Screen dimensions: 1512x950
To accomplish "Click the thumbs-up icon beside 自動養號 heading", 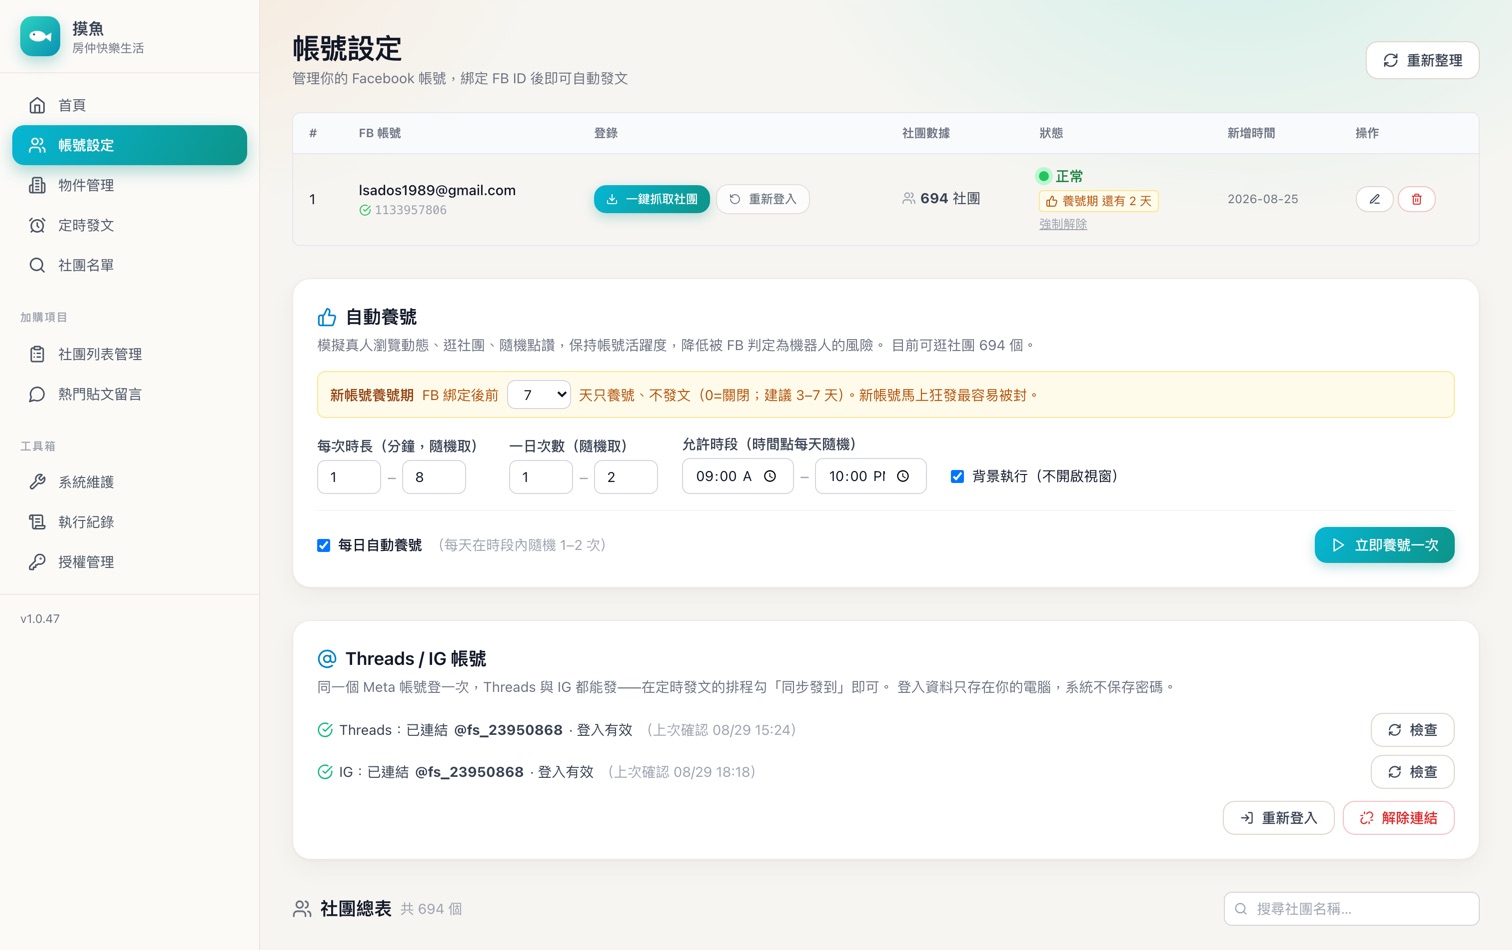I will pos(327,317).
